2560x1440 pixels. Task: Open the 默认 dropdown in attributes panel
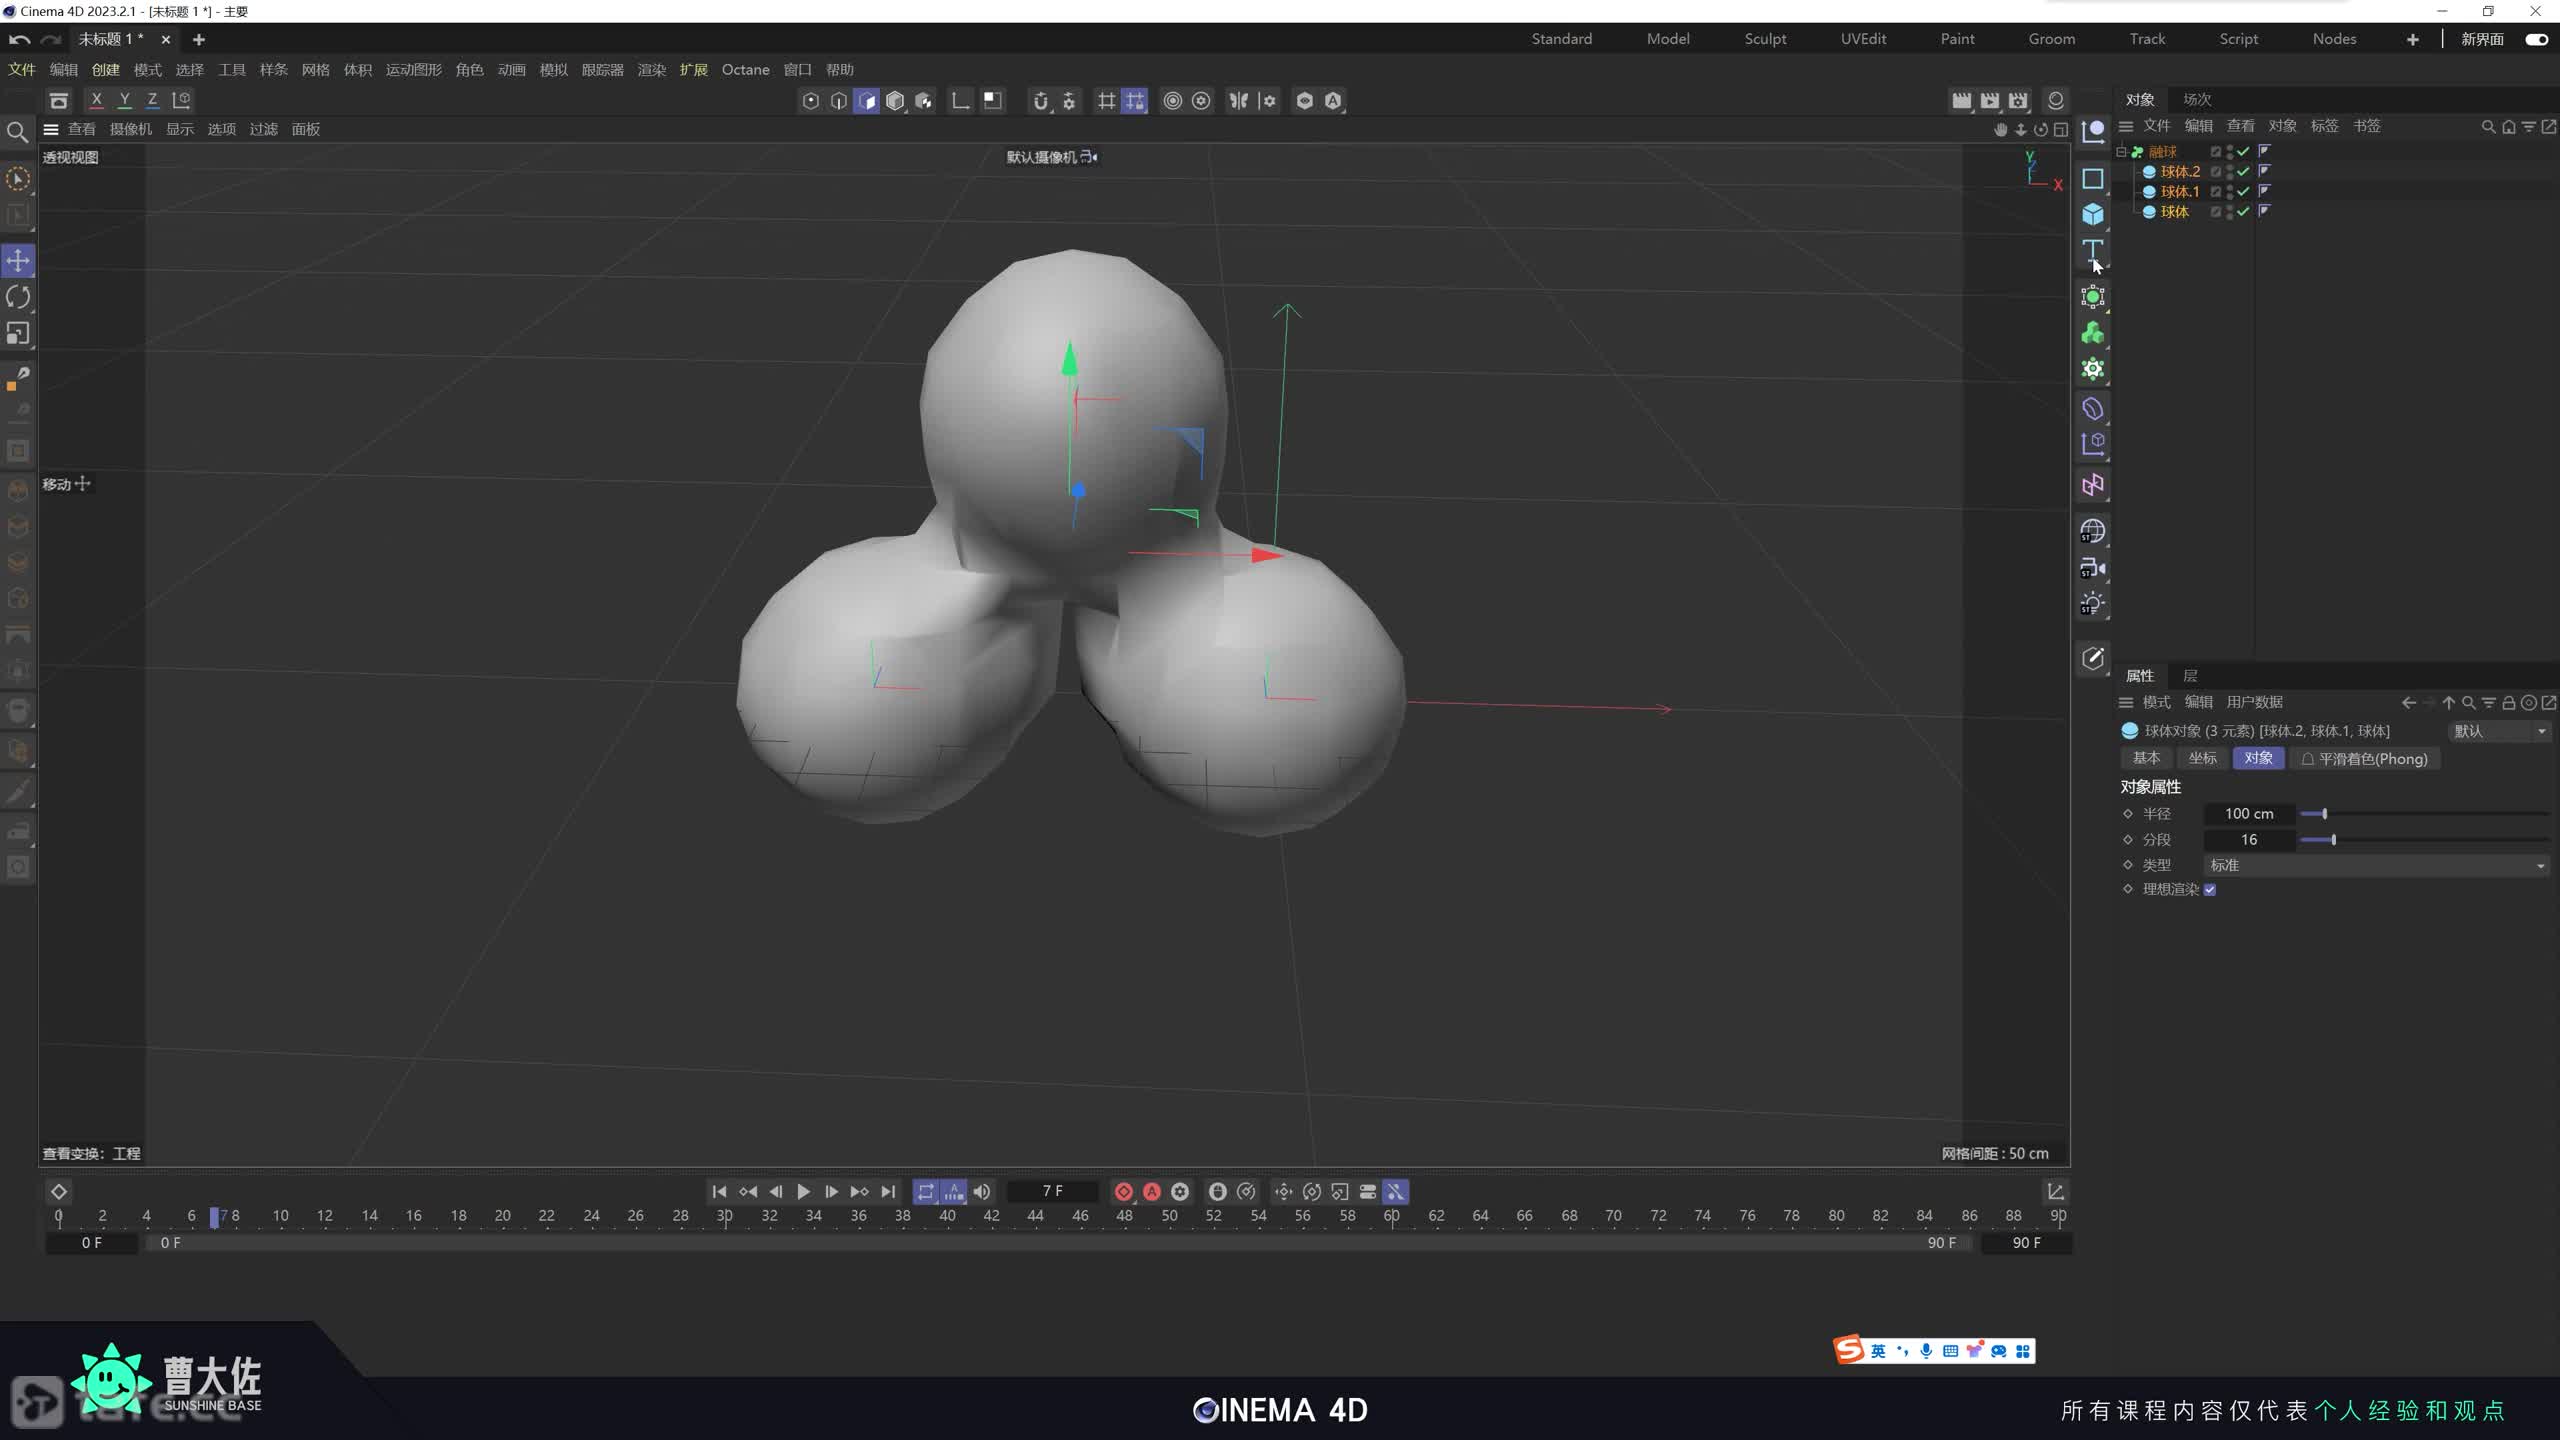point(2498,731)
